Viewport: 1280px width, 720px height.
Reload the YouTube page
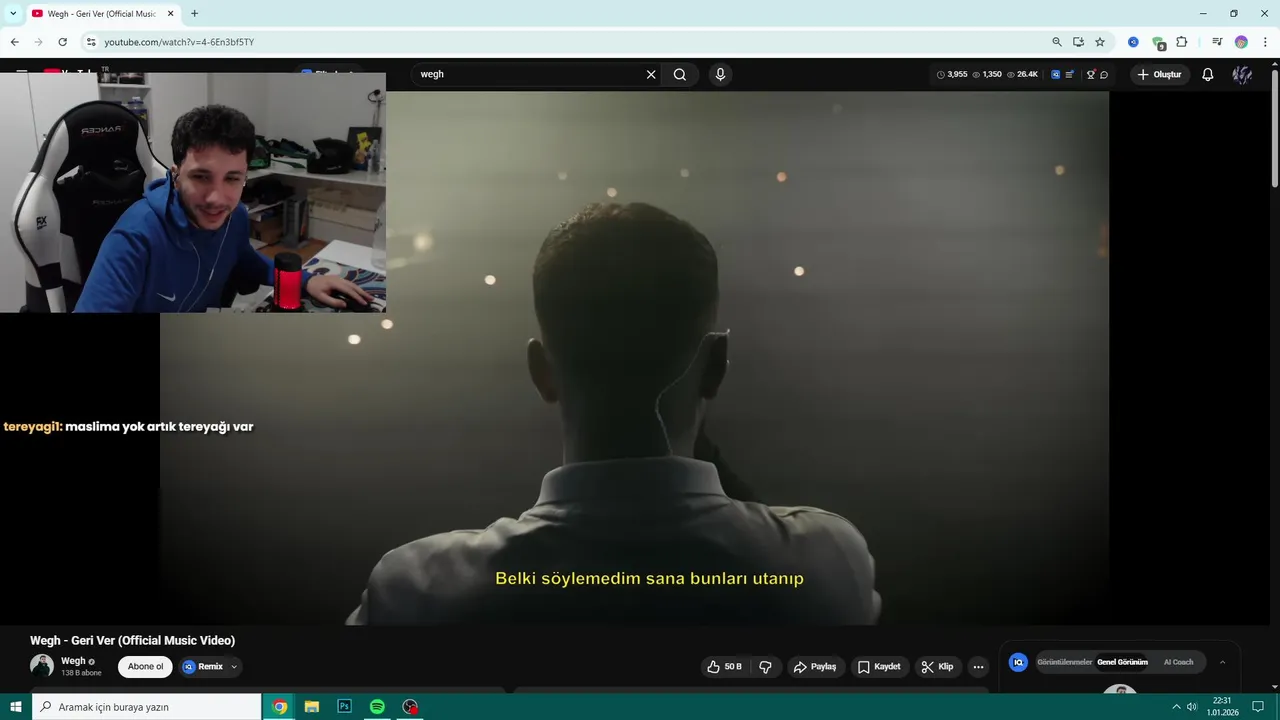pos(62,42)
